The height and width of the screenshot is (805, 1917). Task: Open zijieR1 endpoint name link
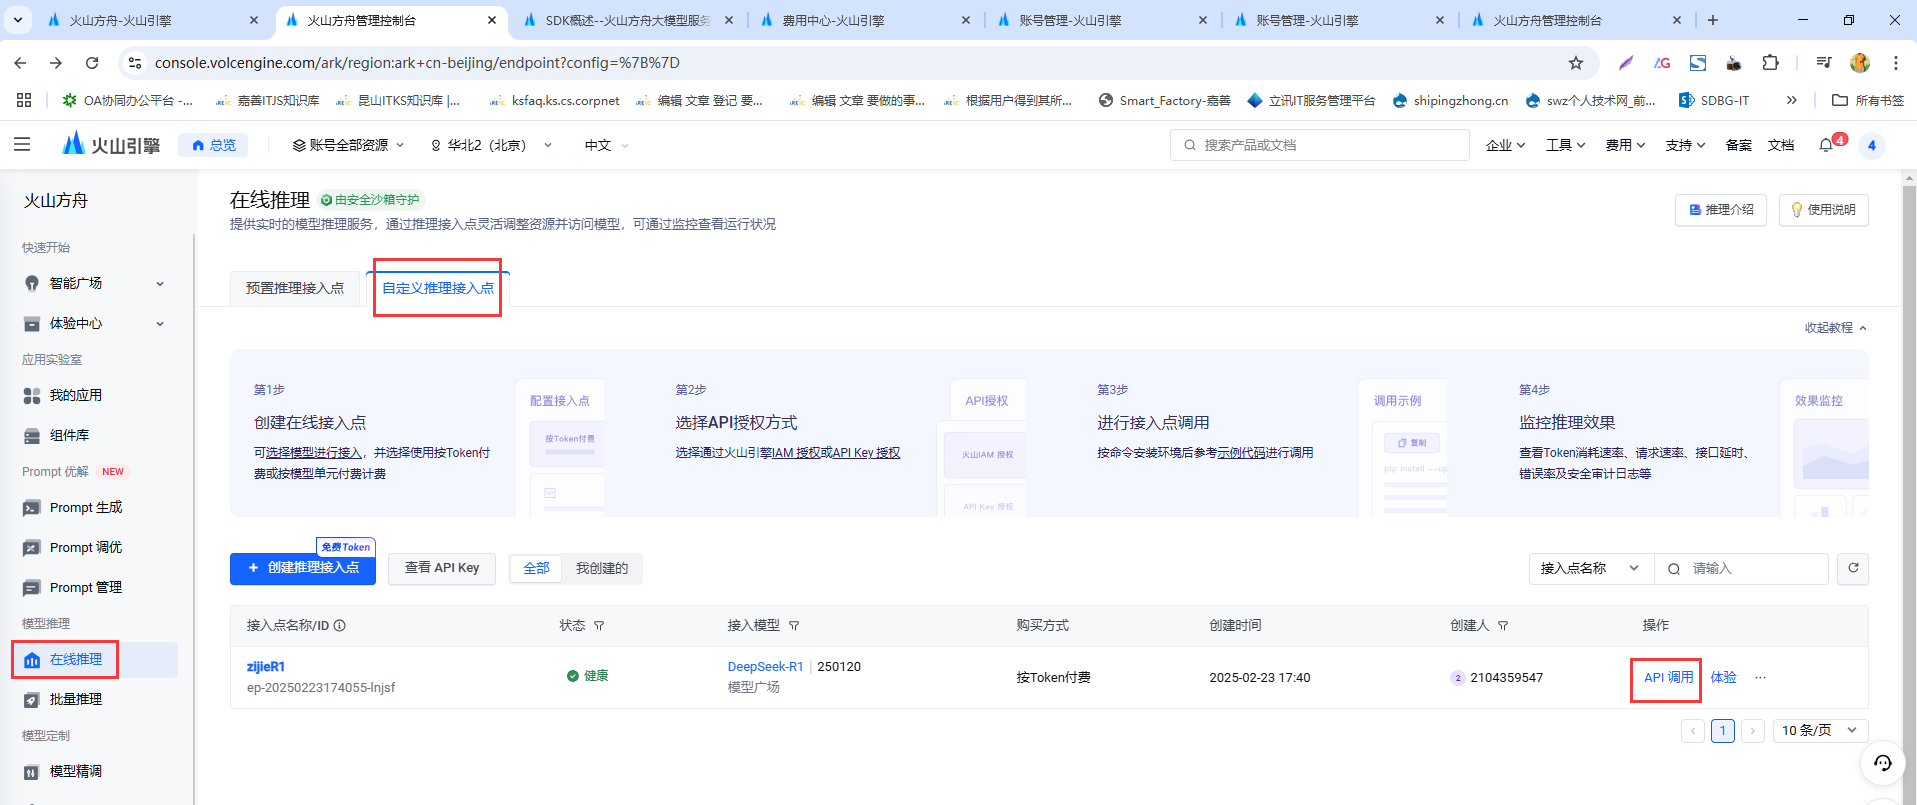(x=266, y=667)
